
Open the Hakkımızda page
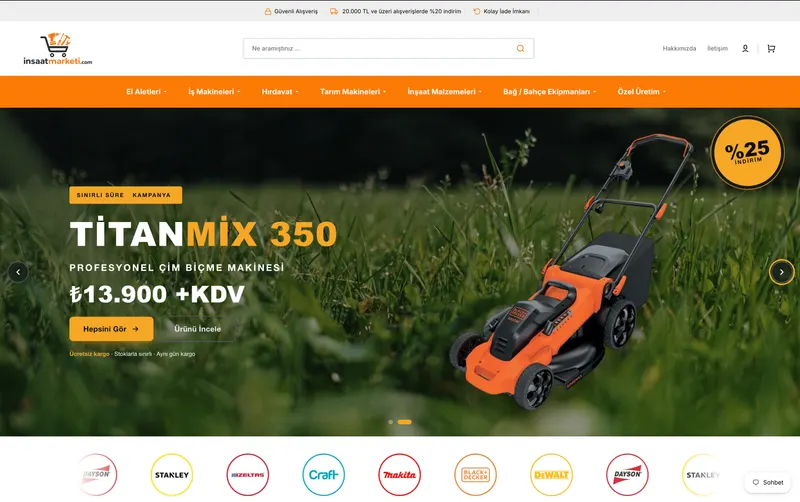pos(679,48)
